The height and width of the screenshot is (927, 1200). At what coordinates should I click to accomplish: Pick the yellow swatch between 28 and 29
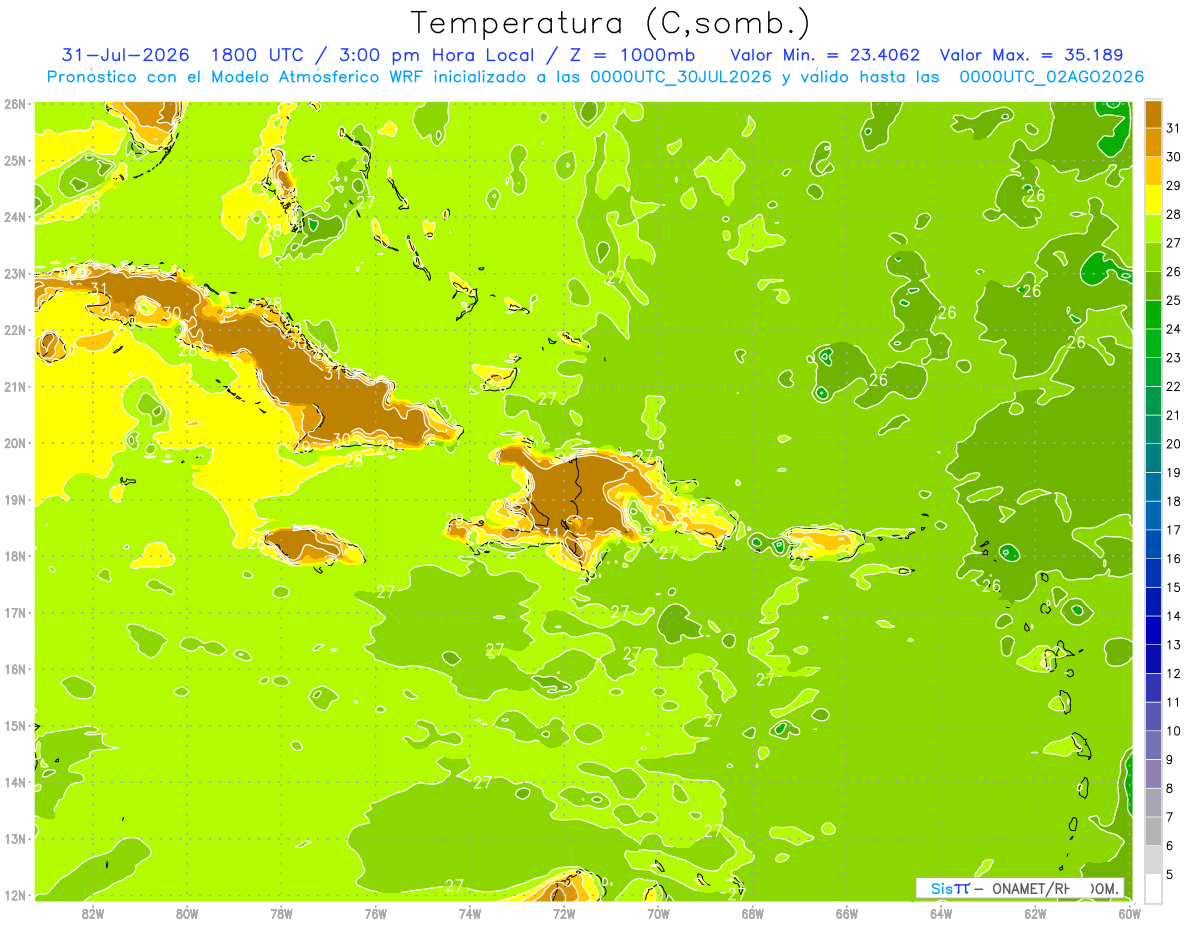(1153, 200)
